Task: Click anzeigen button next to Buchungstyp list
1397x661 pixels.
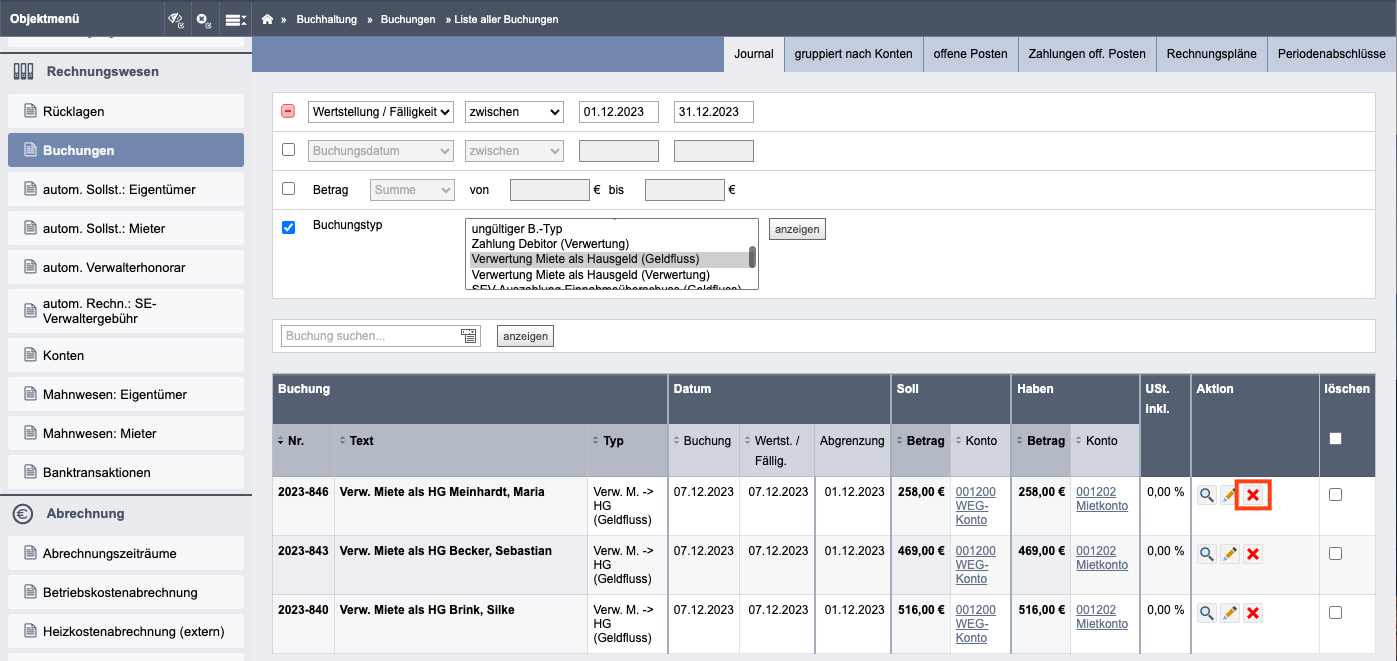Action: (797, 230)
